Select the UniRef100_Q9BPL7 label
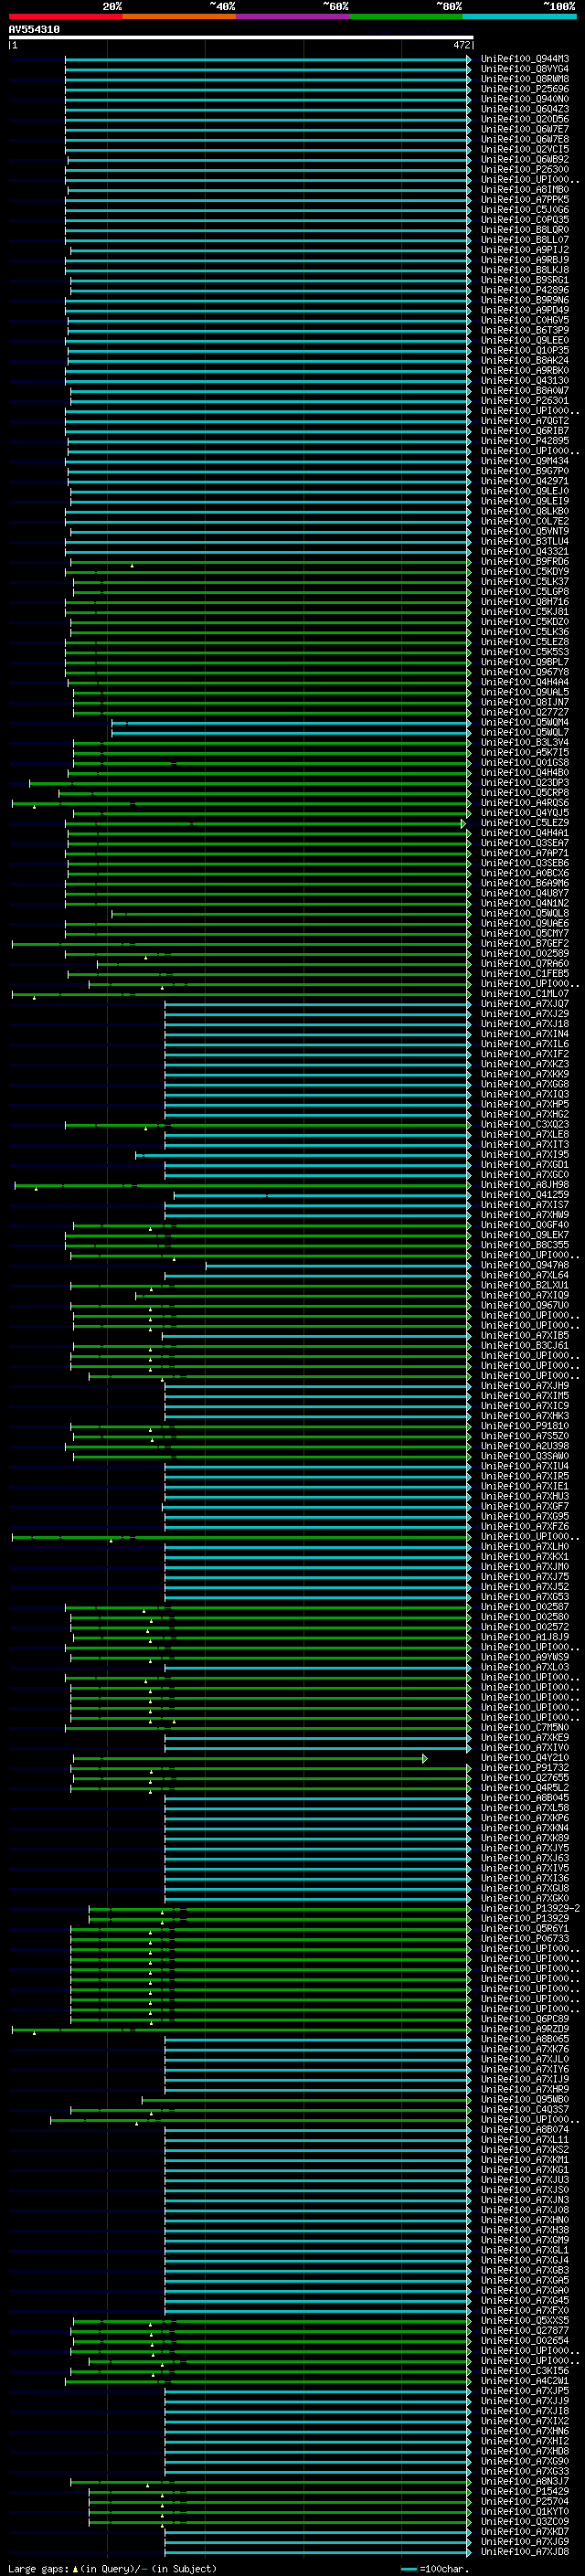The height and width of the screenshot is (2576, 585). 525,662
